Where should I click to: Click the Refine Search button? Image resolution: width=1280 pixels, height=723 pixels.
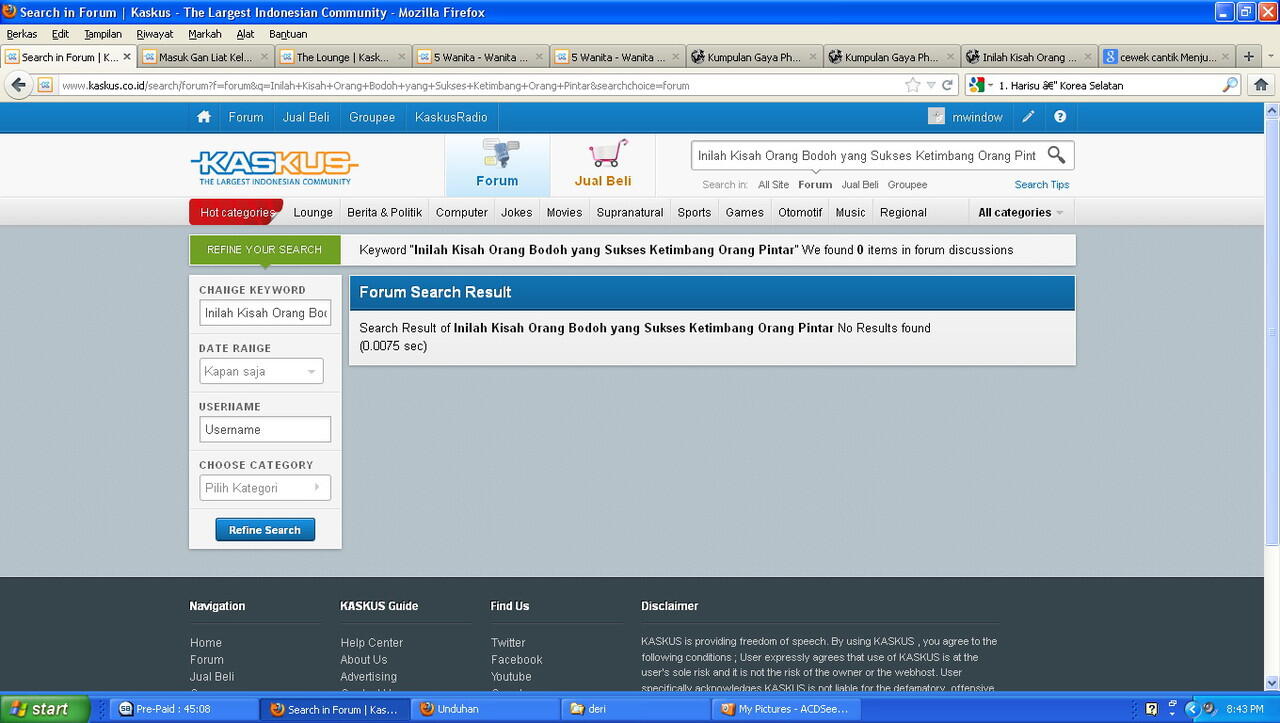(265, 530)
